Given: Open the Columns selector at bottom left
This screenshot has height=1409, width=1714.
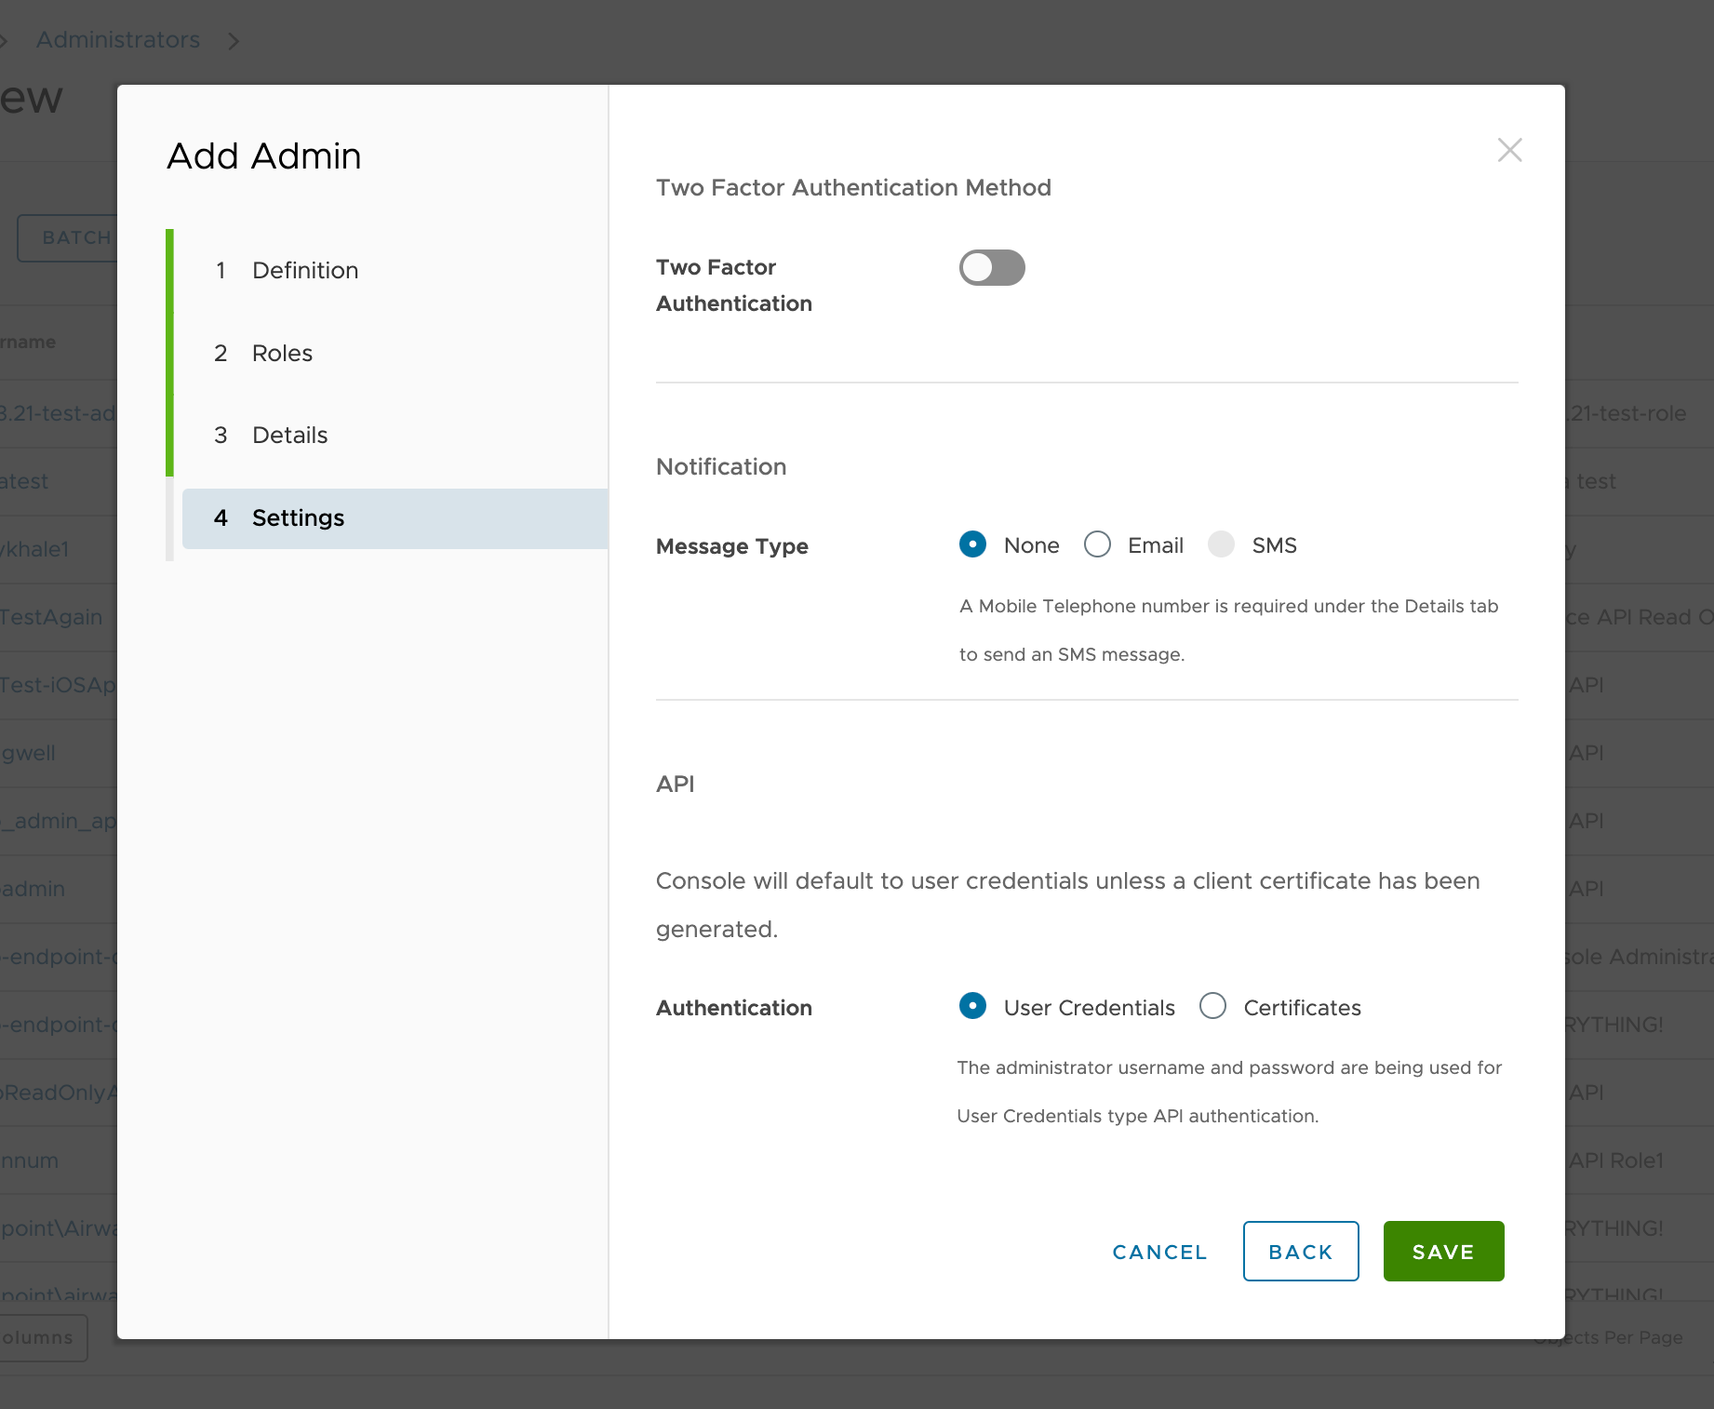Looking at the screenshot, I should coord(42,1337).
